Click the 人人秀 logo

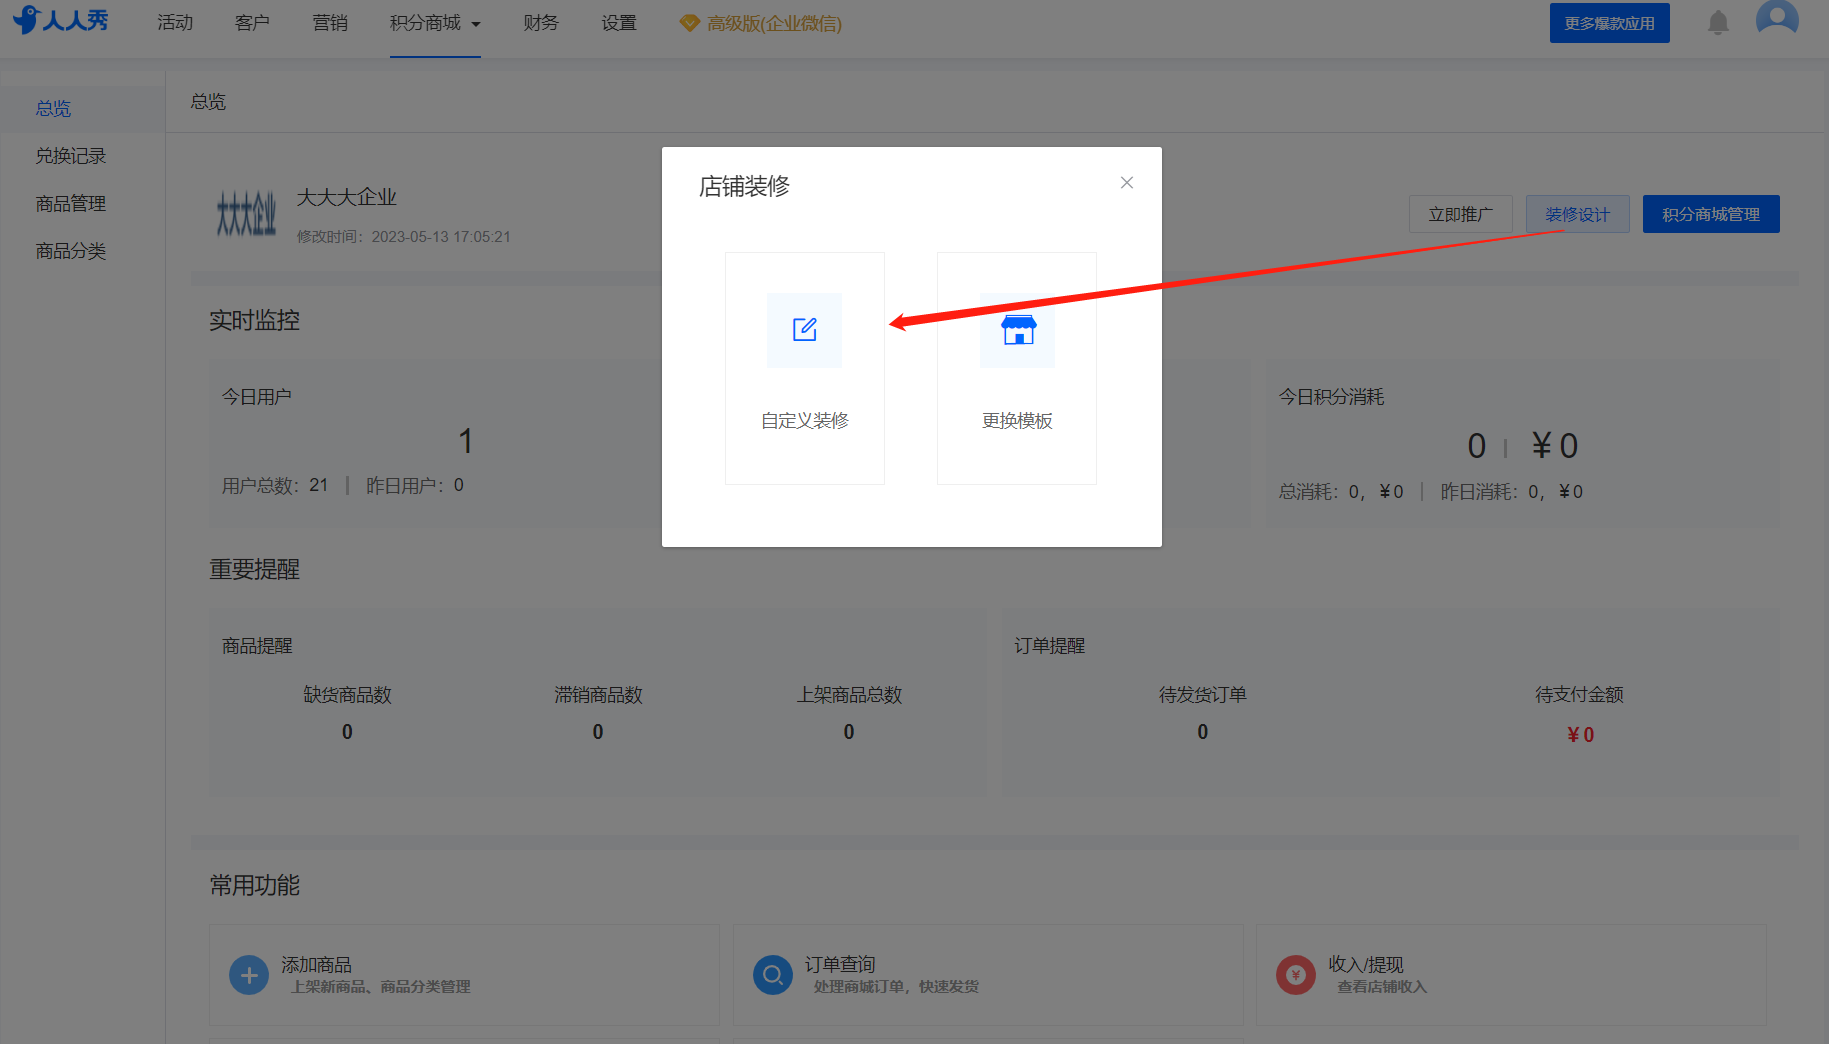pyautogui.click(x=61, y=20)
